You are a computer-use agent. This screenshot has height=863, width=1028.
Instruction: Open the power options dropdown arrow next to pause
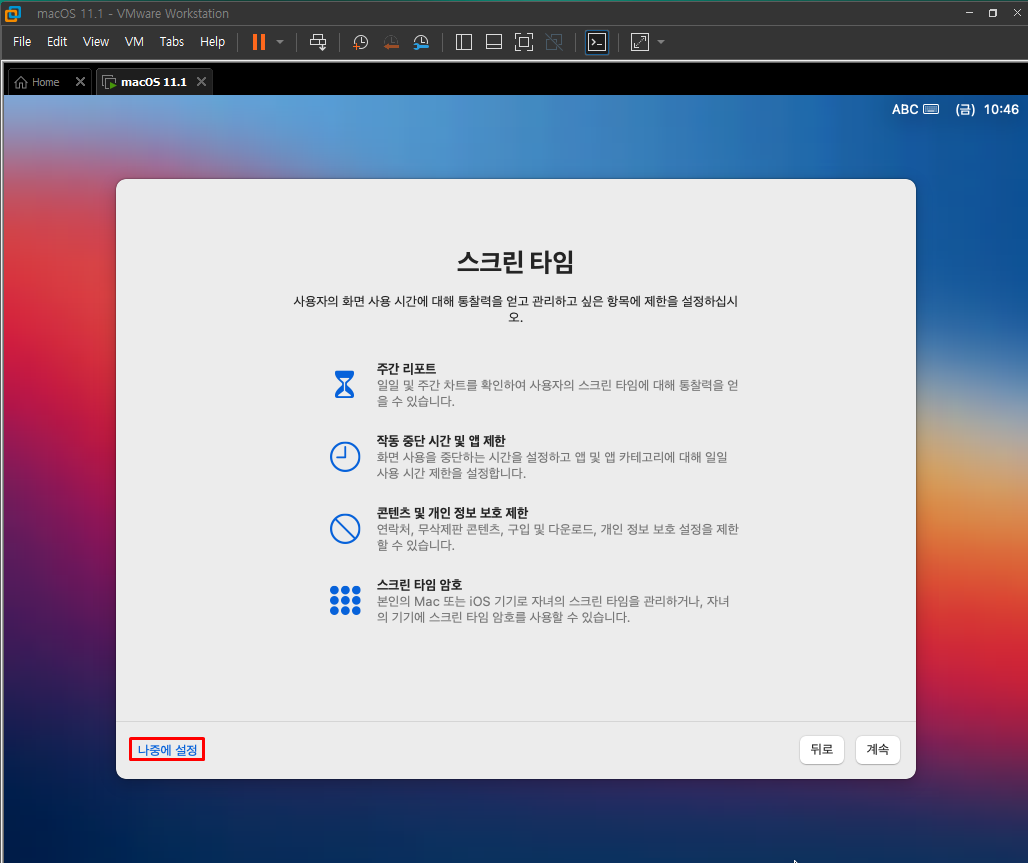point(280,42)
